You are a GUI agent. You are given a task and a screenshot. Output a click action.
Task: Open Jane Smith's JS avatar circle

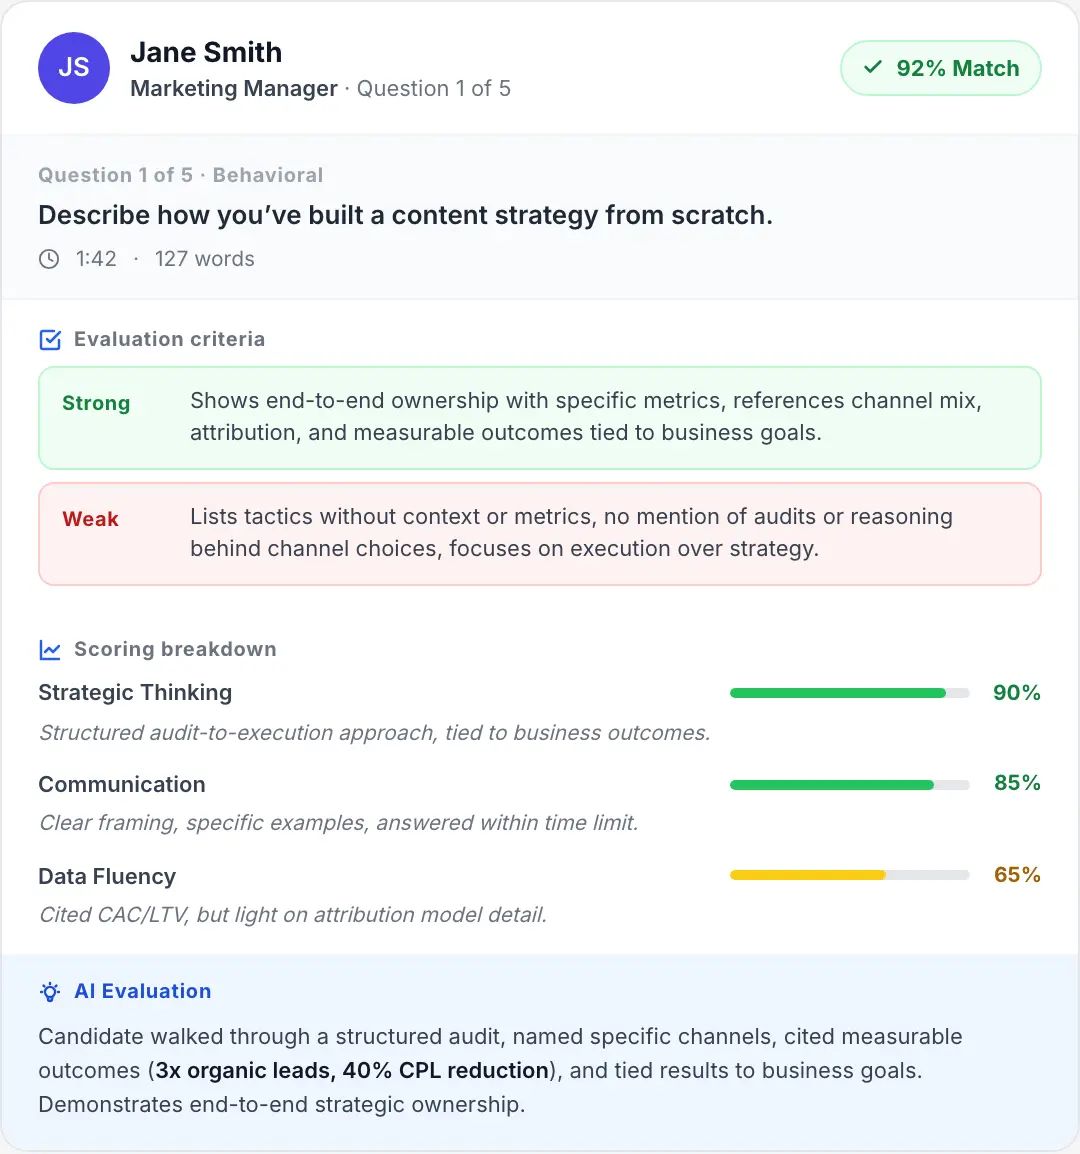74,68
